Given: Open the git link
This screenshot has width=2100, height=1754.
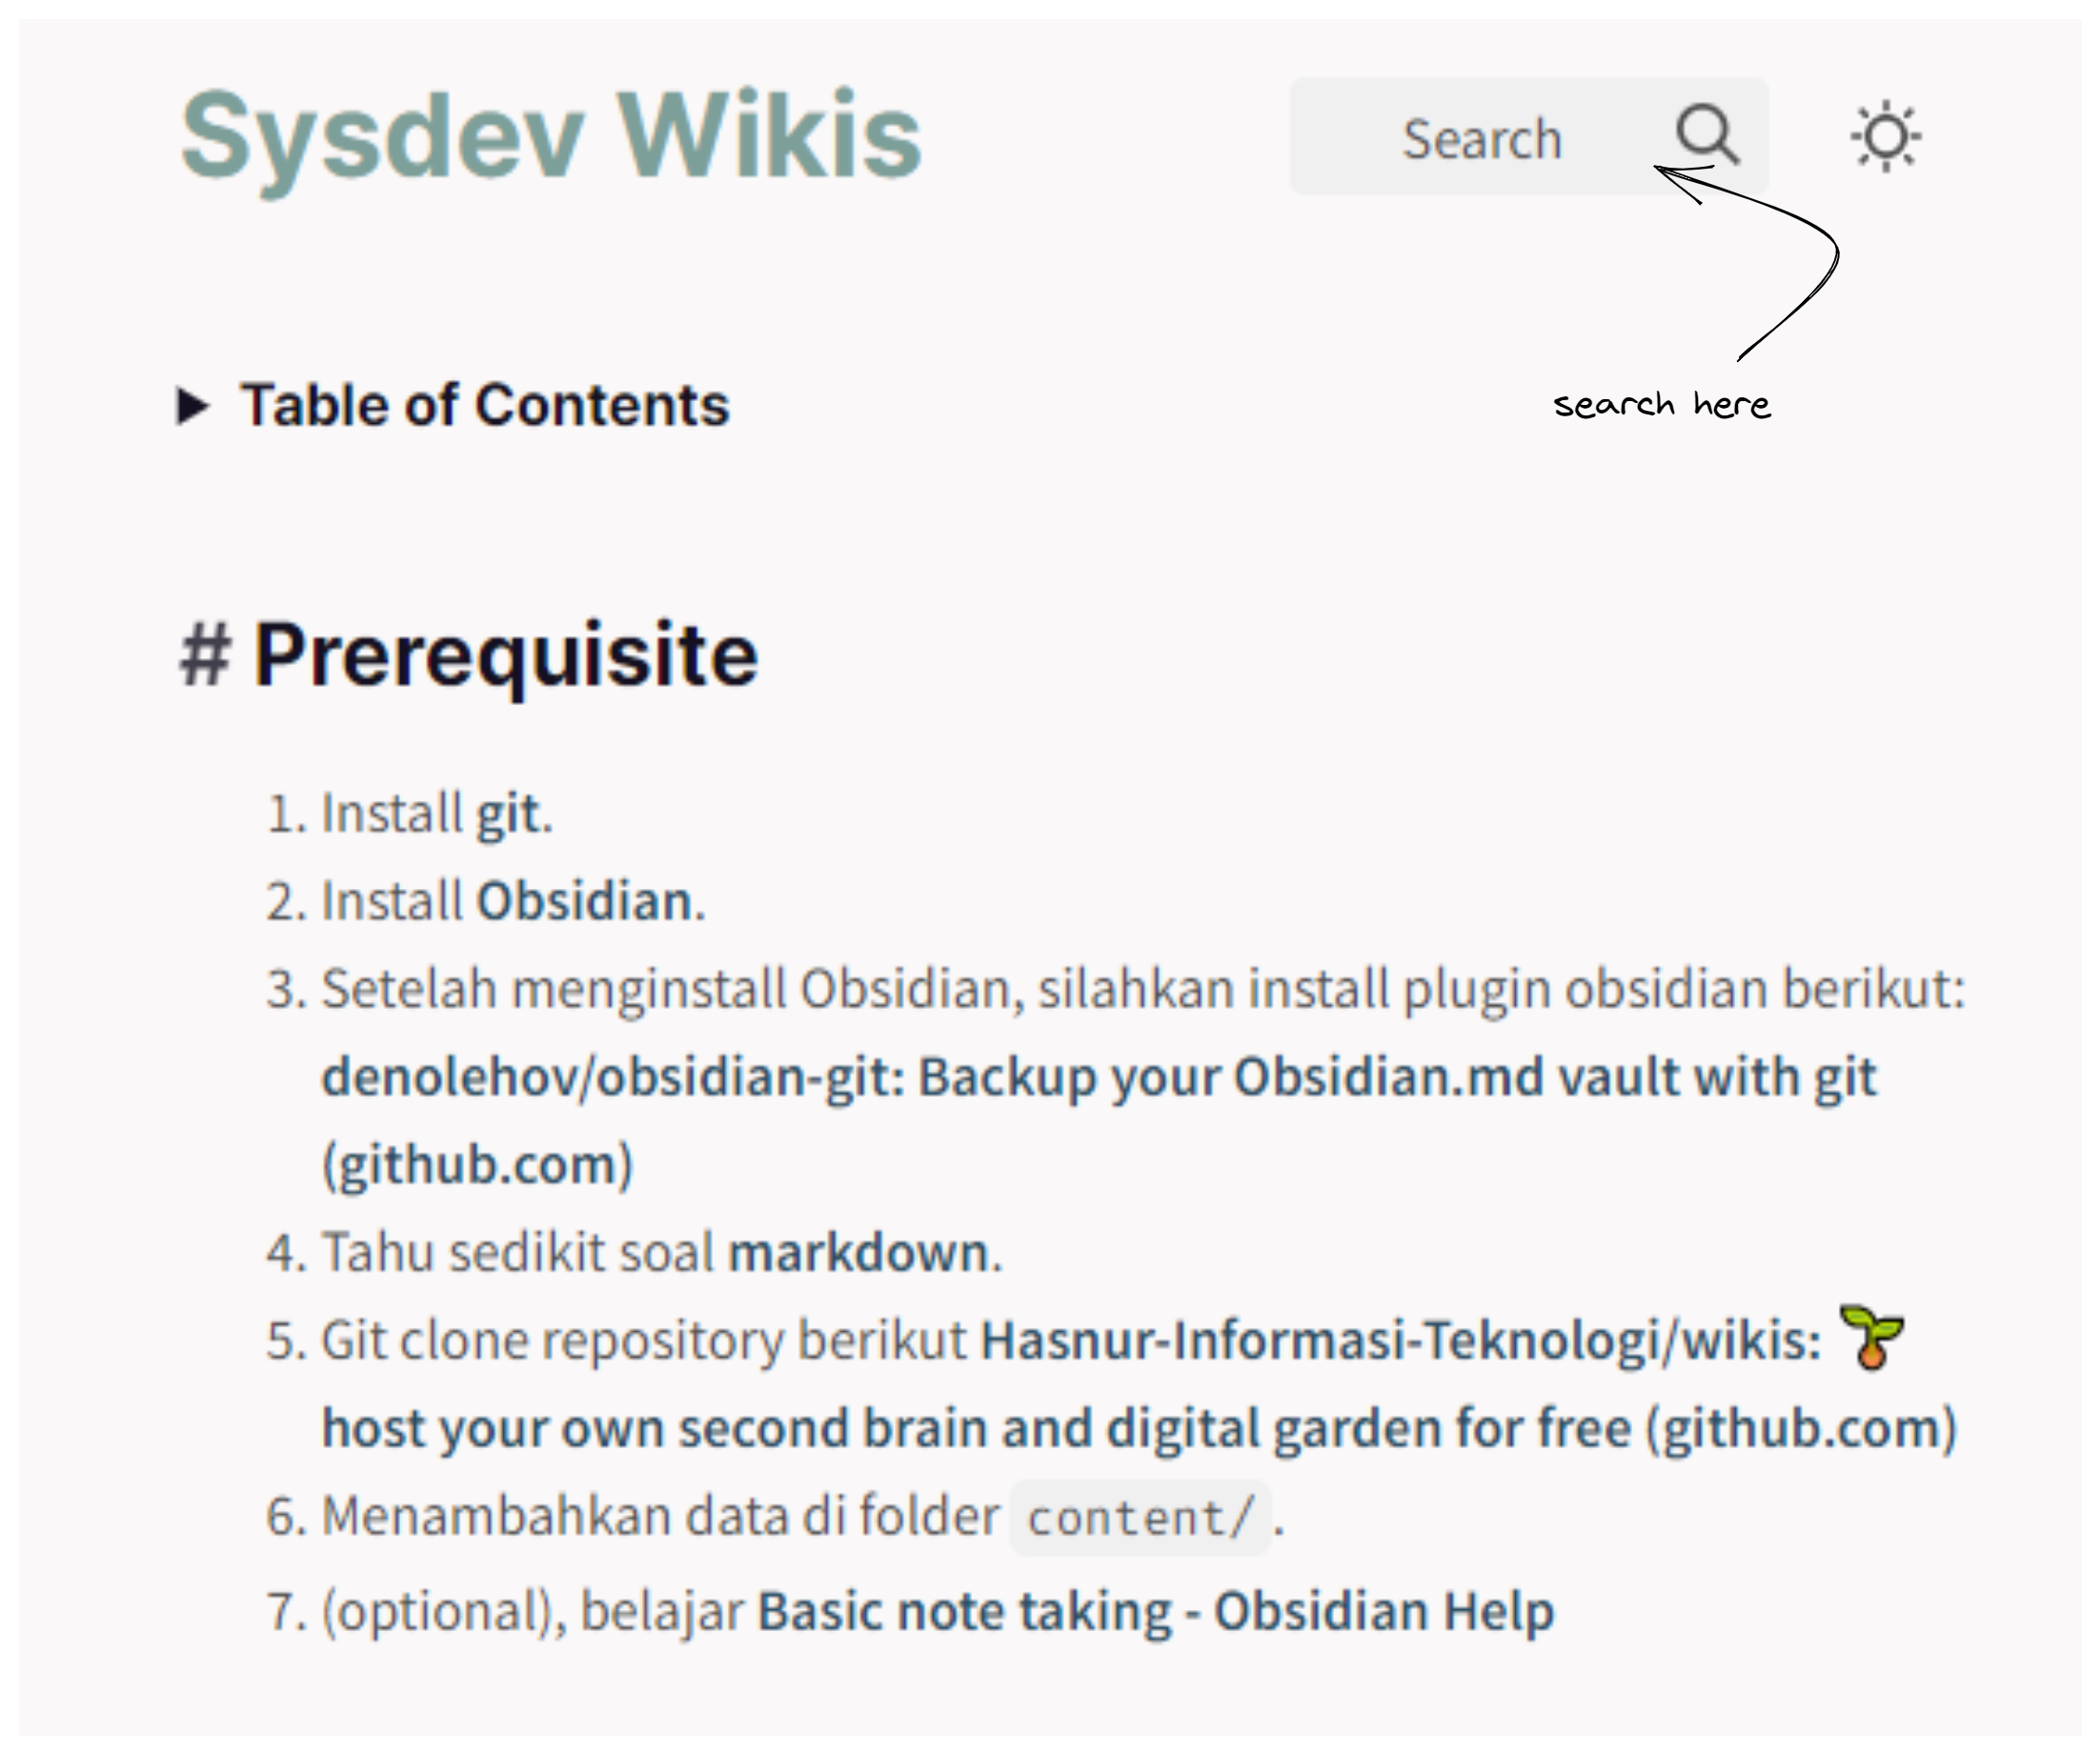Looking at the screenshot, I should click(507, 814).
